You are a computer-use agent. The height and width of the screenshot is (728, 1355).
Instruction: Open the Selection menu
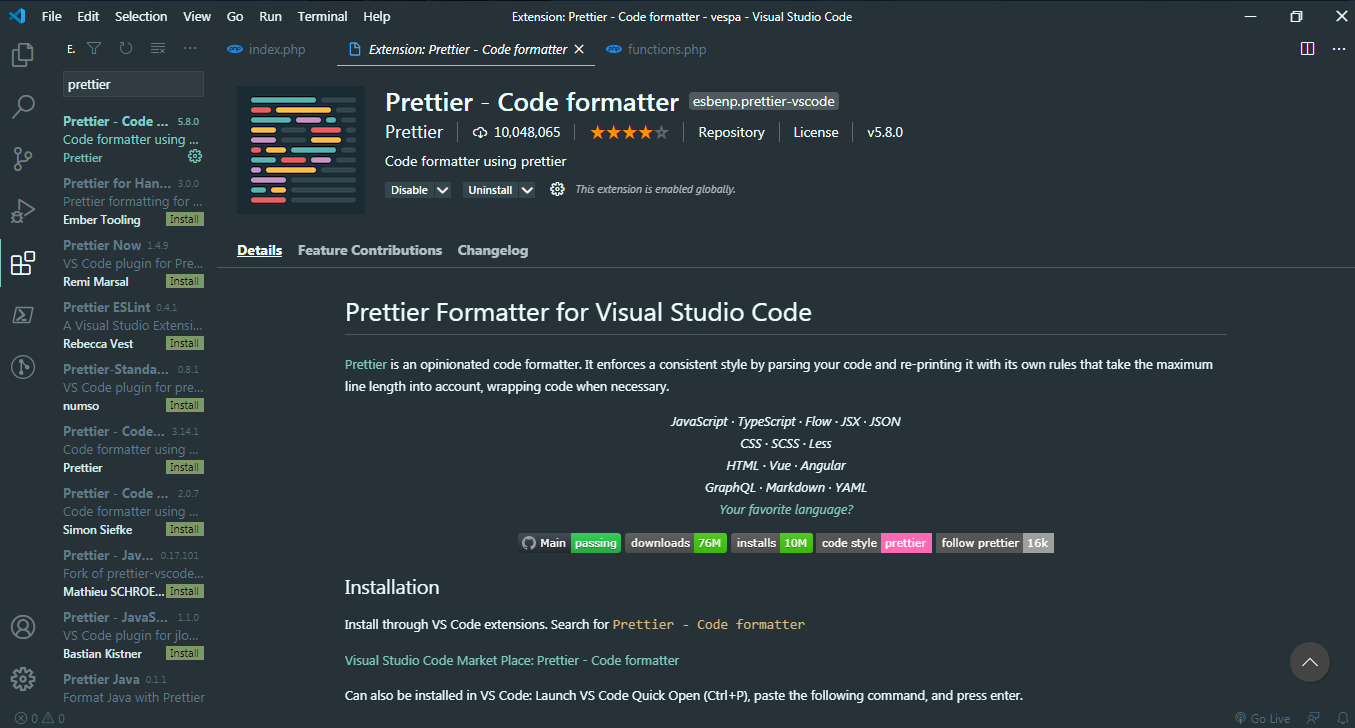coord(141,16)
